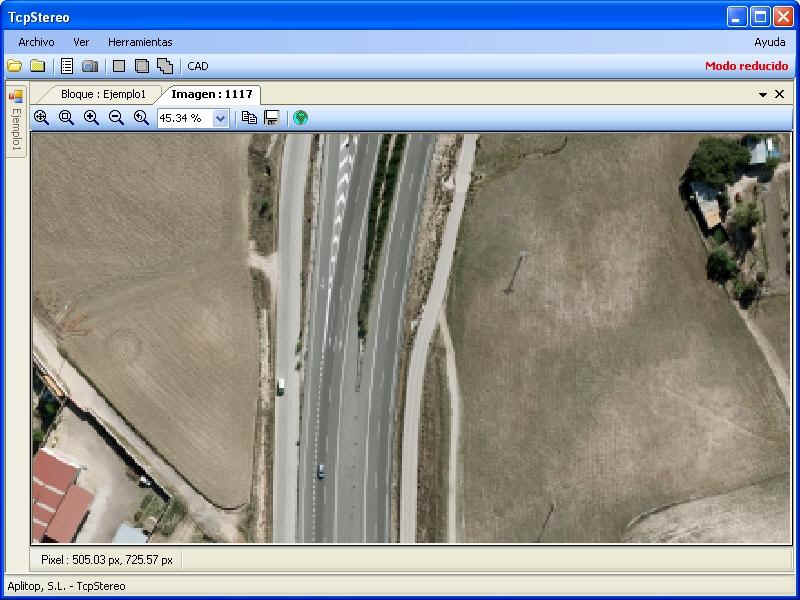Click the save image disk icon

click(x=271, y=118)
